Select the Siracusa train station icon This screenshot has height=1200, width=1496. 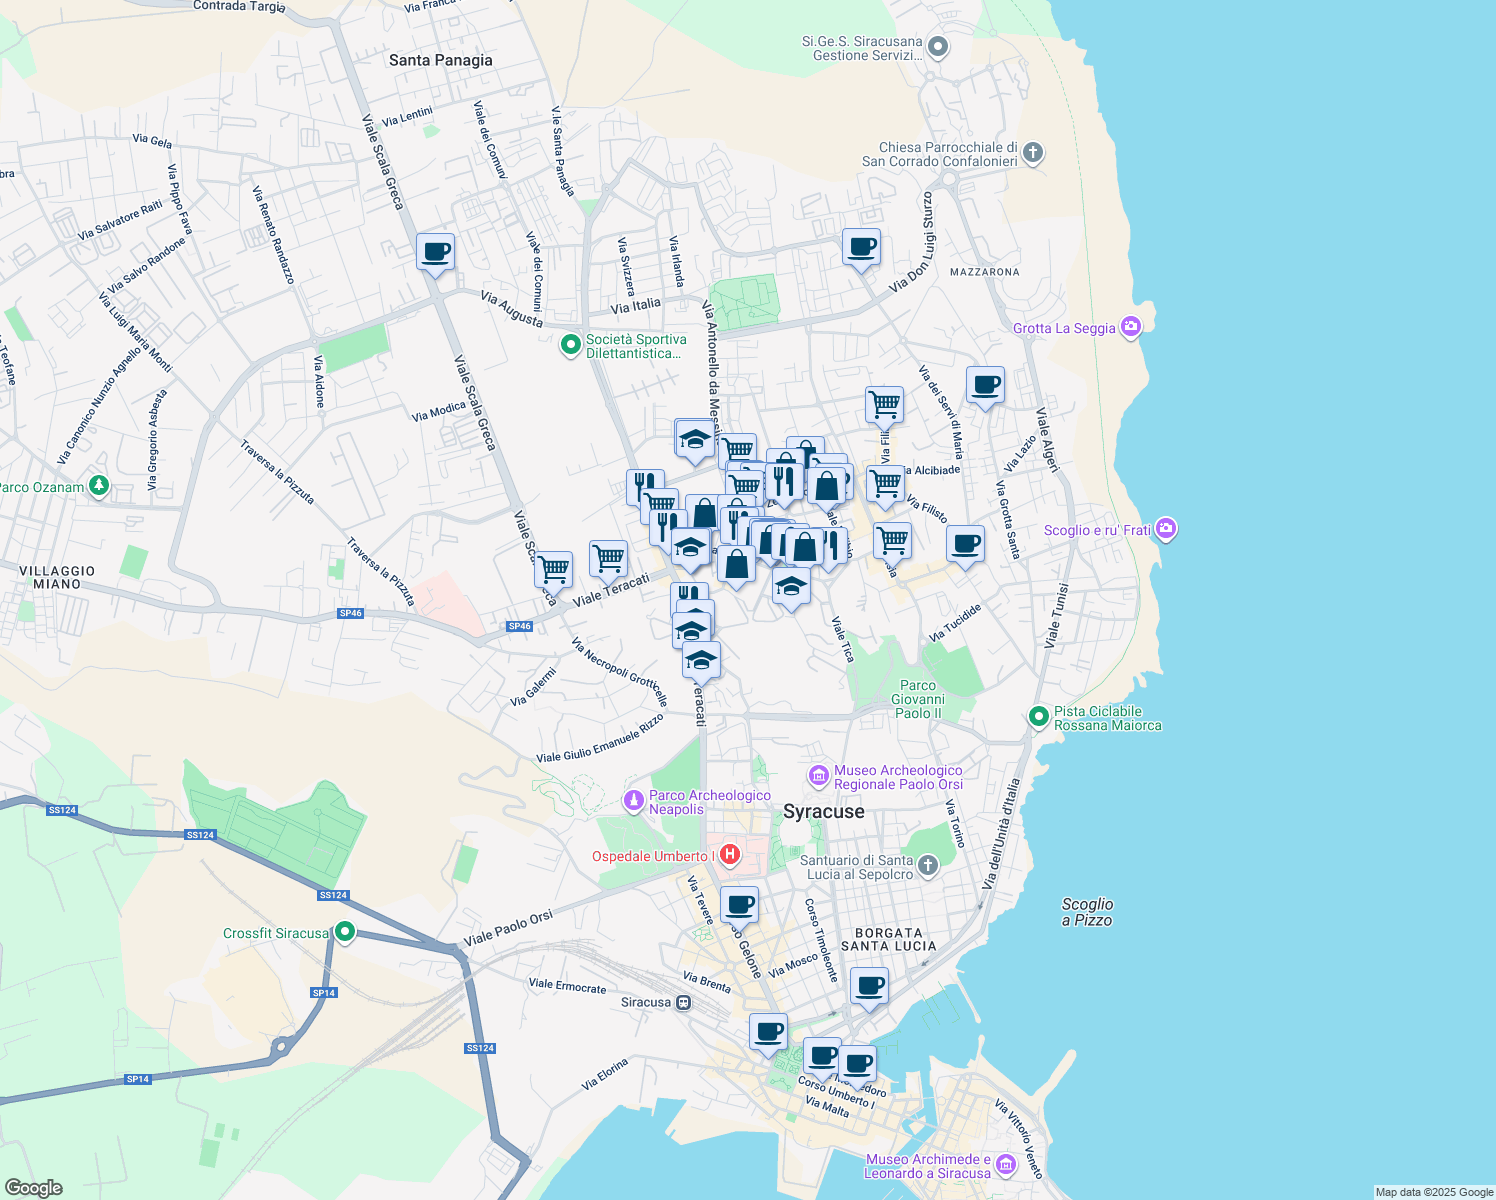[684, 1002]
